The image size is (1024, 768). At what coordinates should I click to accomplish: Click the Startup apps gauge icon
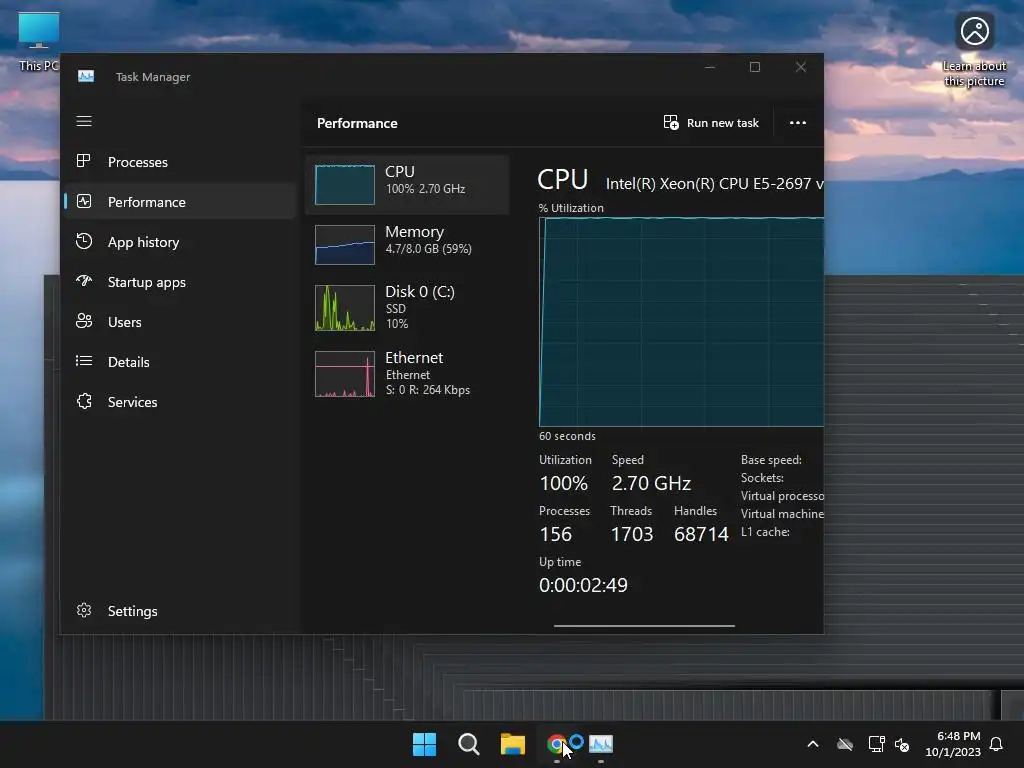[84, 281]
